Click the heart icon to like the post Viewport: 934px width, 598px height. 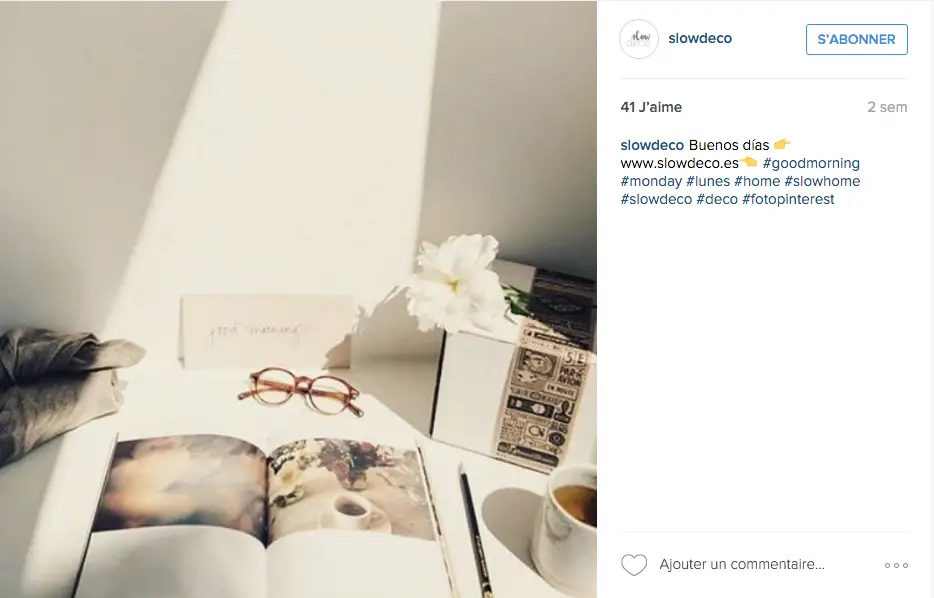[x=634, y=565]
